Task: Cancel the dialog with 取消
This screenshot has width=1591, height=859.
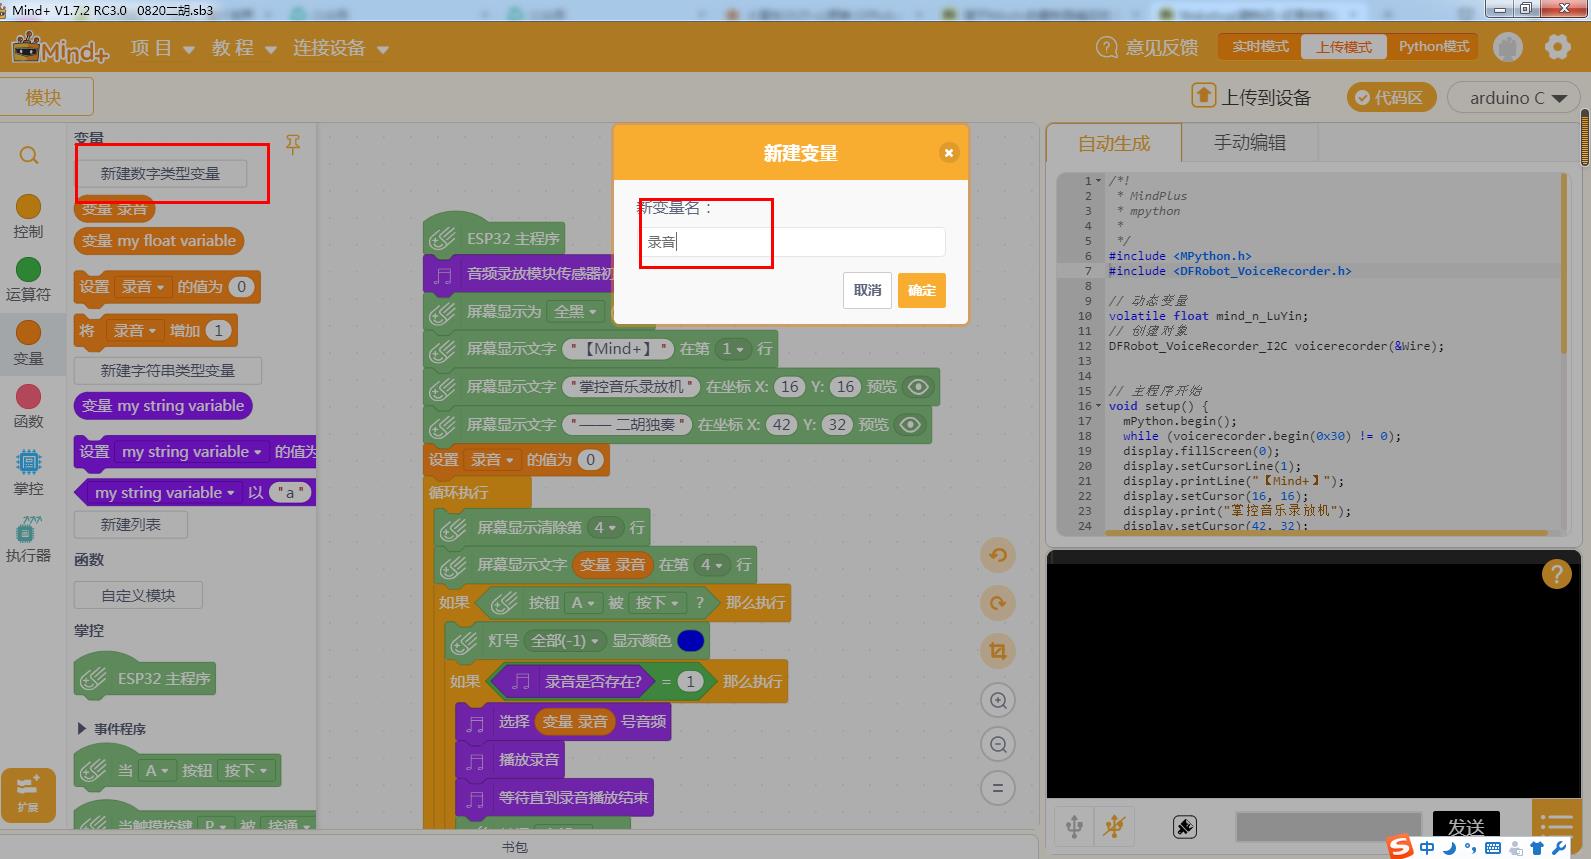Action: (x=867, y=290)
